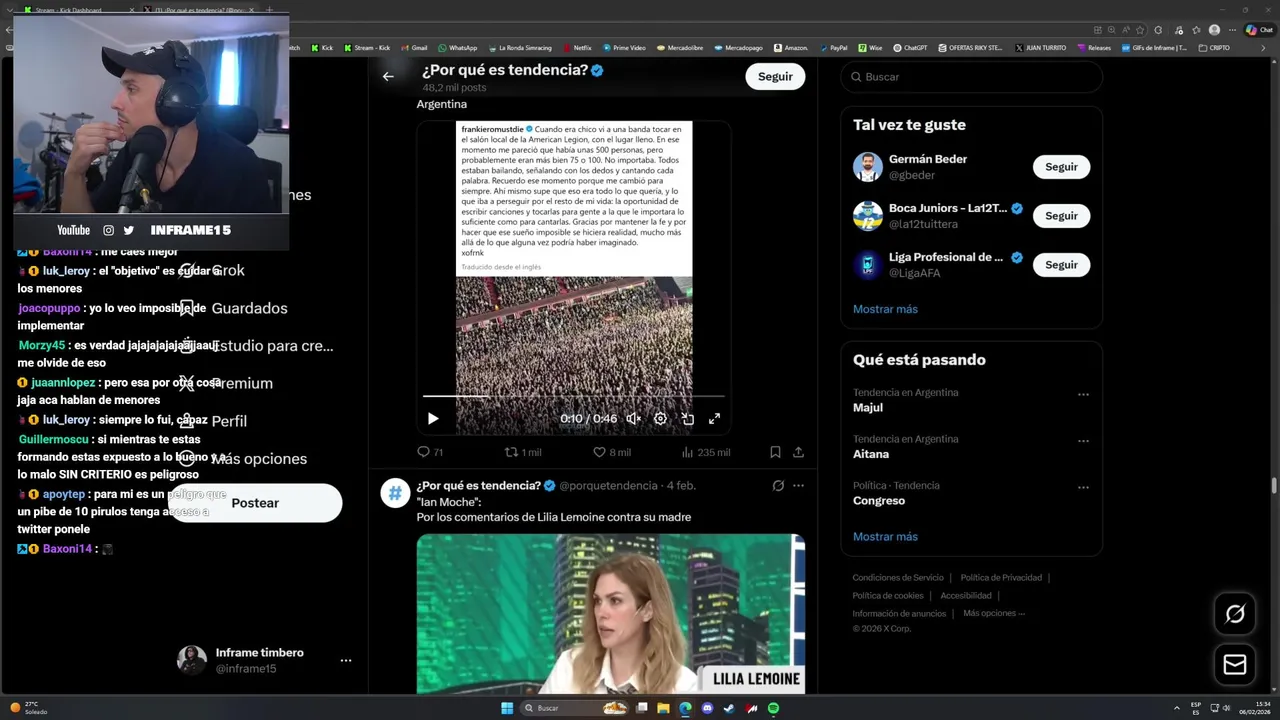Open Más opciones in the sidebar
The height and width of the screenshot is (720, 1280).
tap(243, 459)
